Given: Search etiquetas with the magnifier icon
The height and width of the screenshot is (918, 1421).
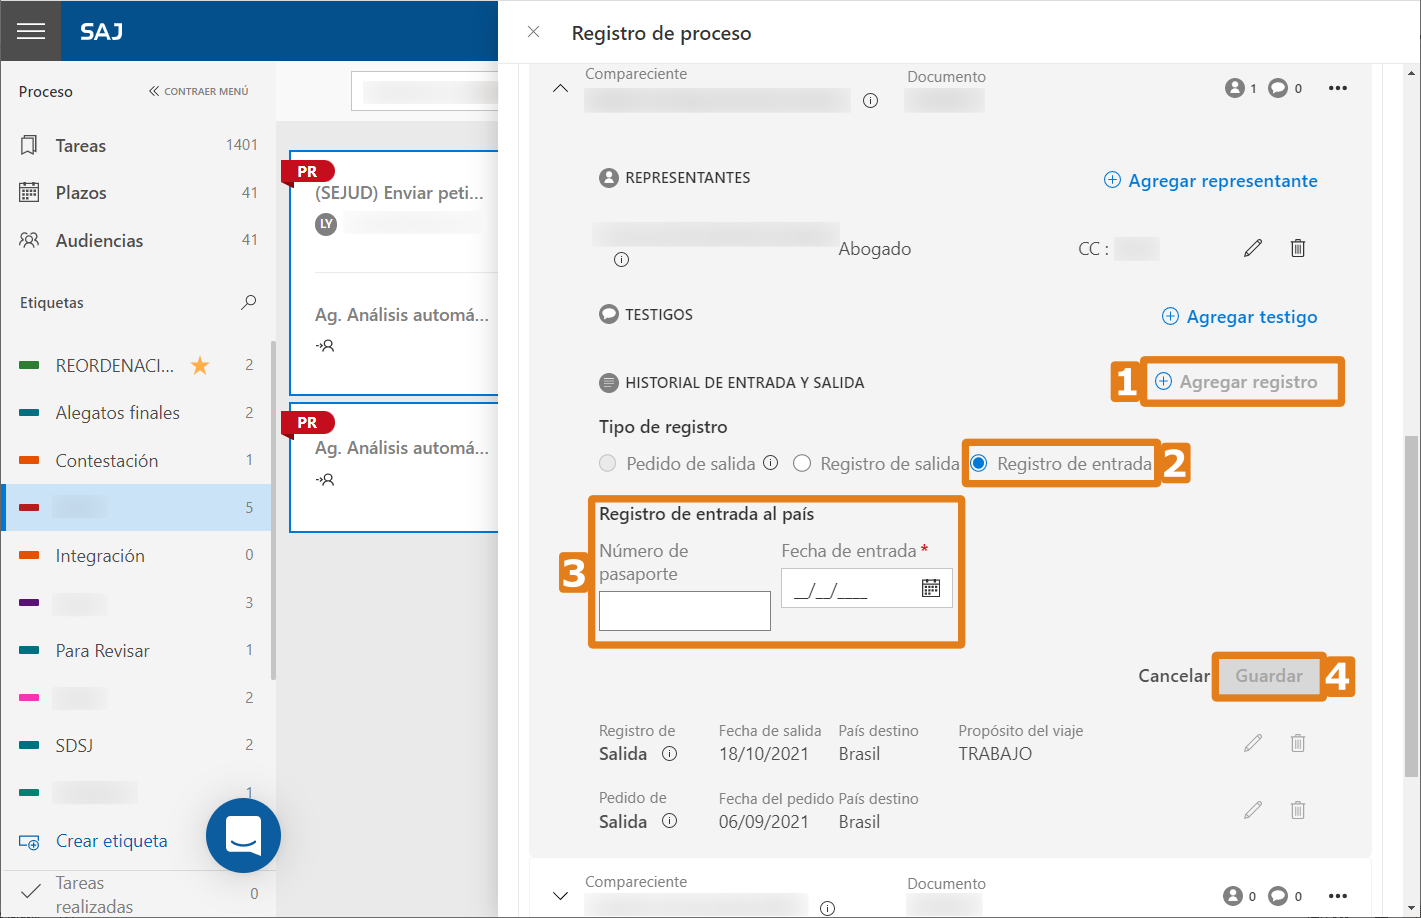Looking at the screenshot, I should click(249, 302).
